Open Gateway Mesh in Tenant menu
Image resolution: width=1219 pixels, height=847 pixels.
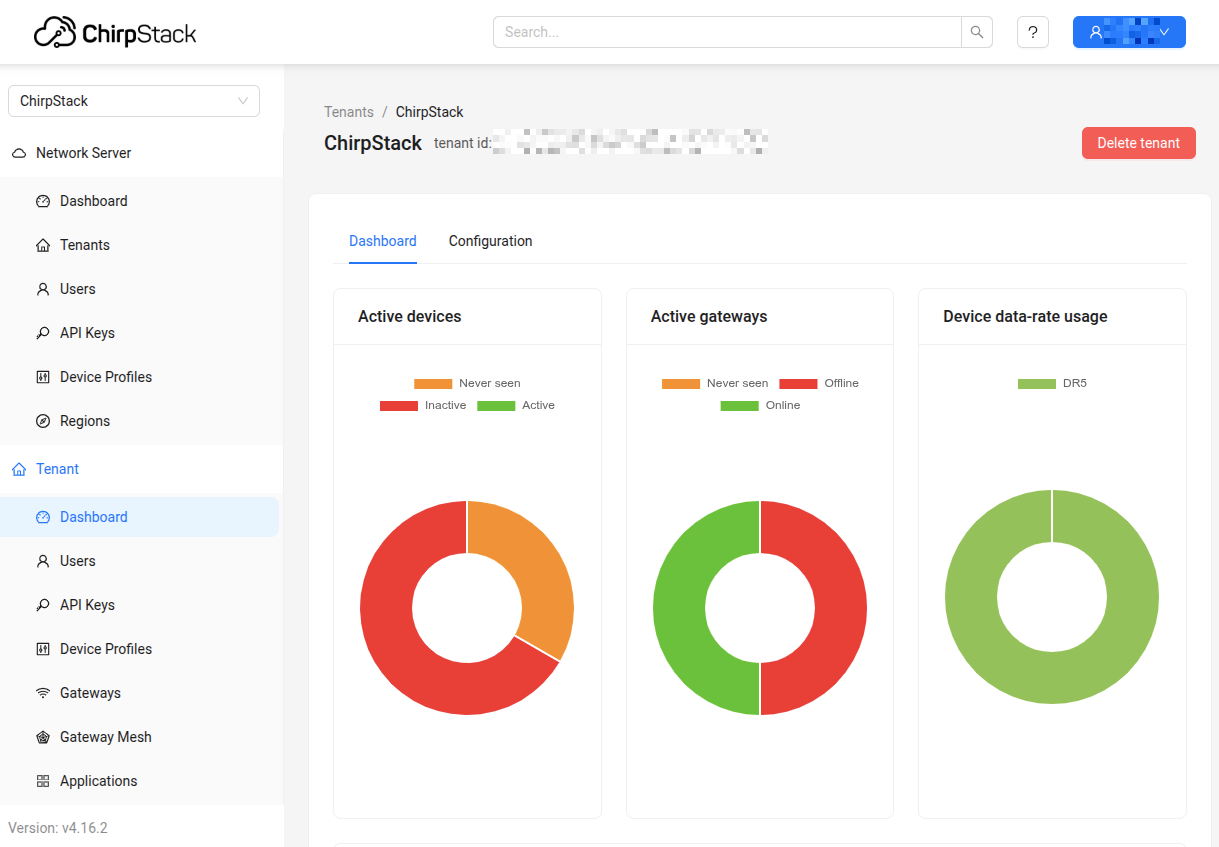[141, 737]
